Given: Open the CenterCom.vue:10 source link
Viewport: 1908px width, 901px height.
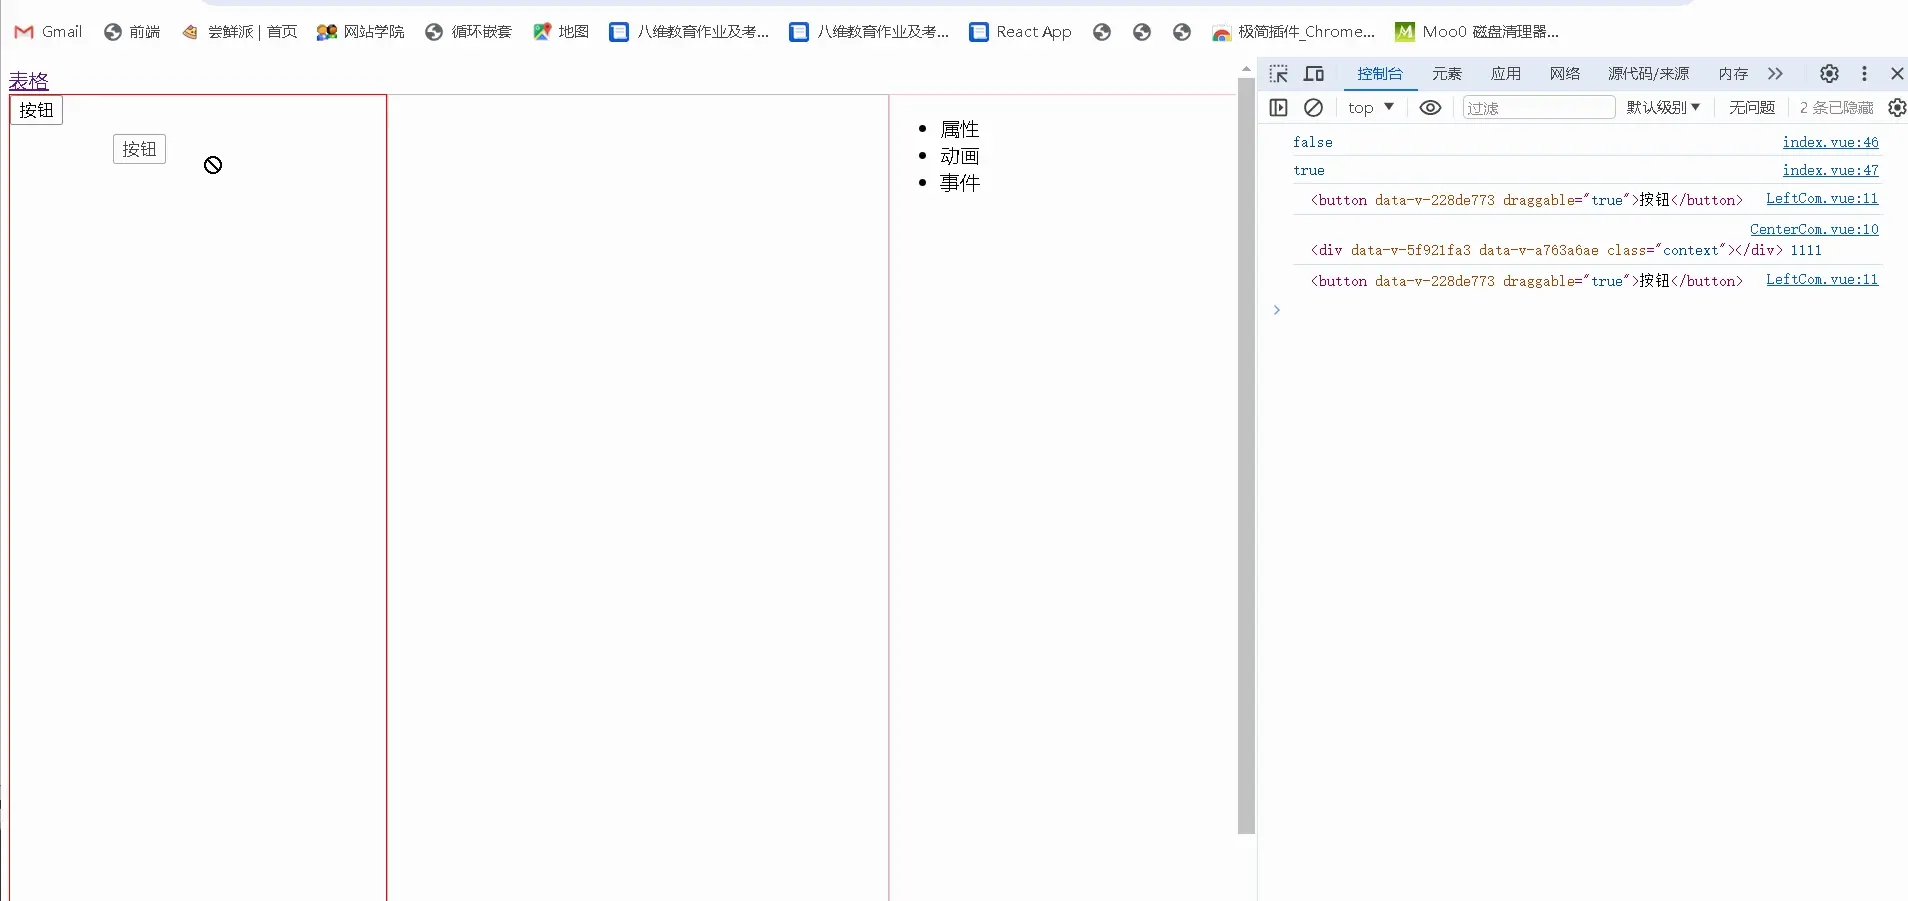Looking at the screenshot, I should click(1814, 230).
